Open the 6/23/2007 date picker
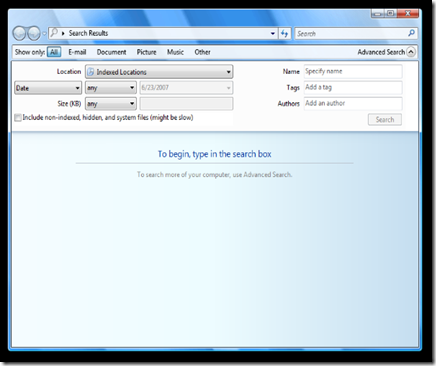Screen dimensions: 436x366 pos(186,88)
